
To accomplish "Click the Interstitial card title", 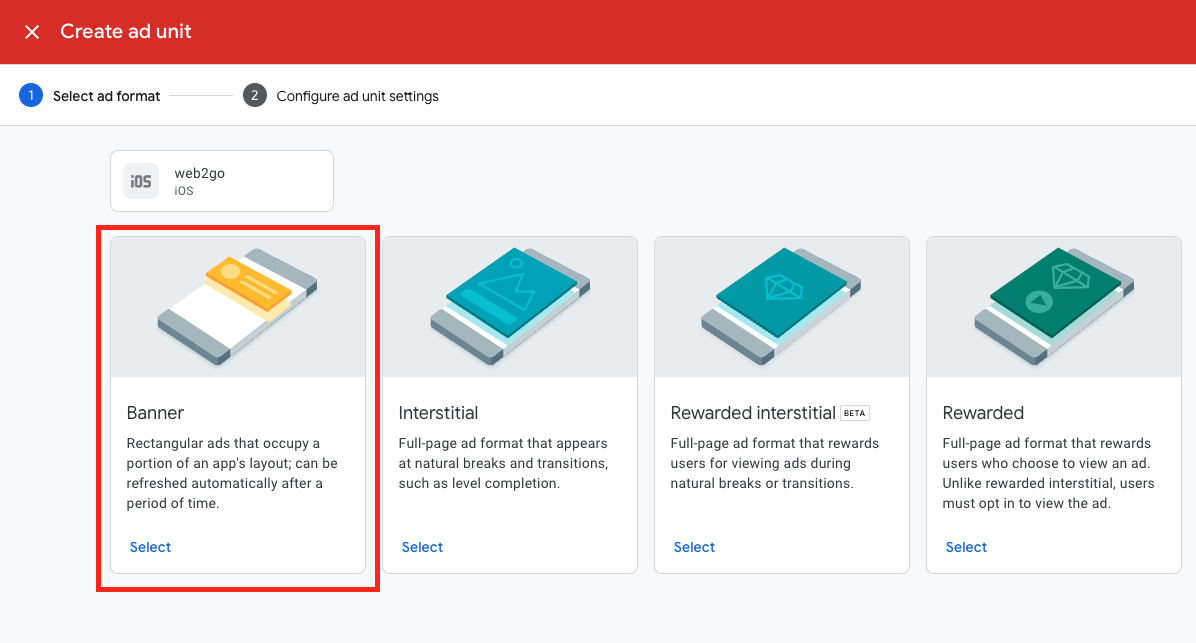I will pos(439,413).
